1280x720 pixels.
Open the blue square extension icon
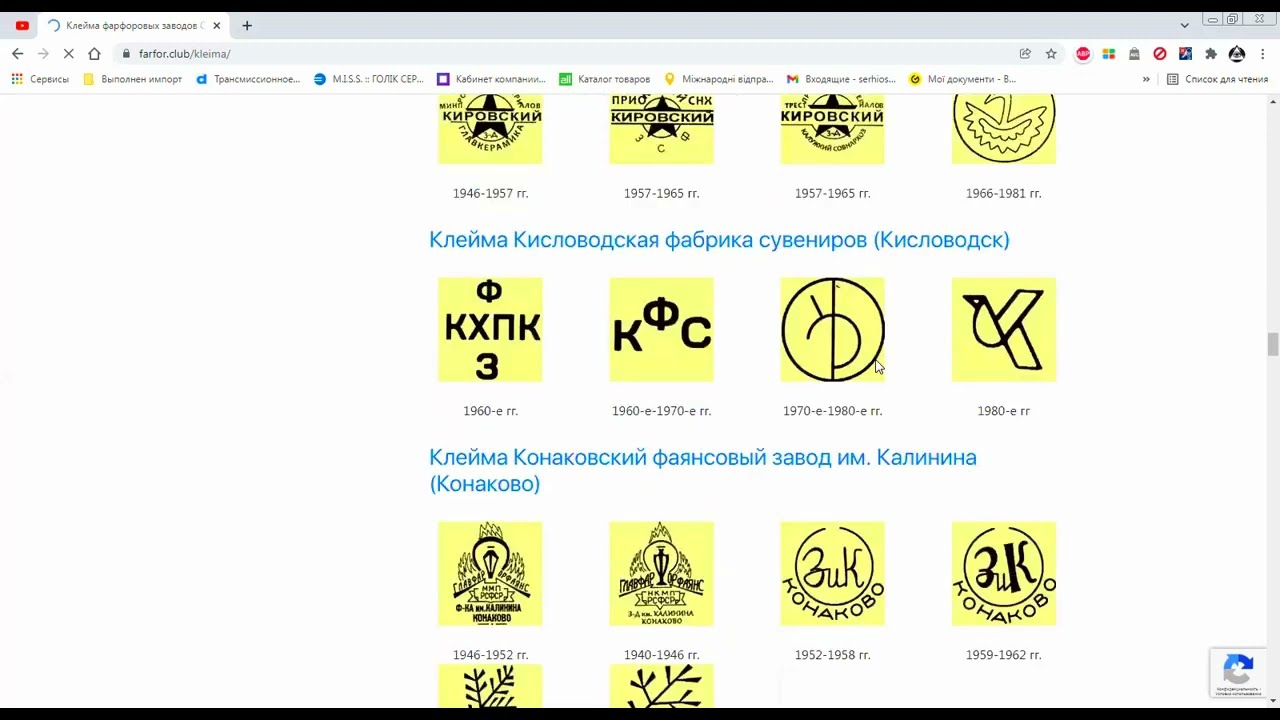[x=1185, y=54]
